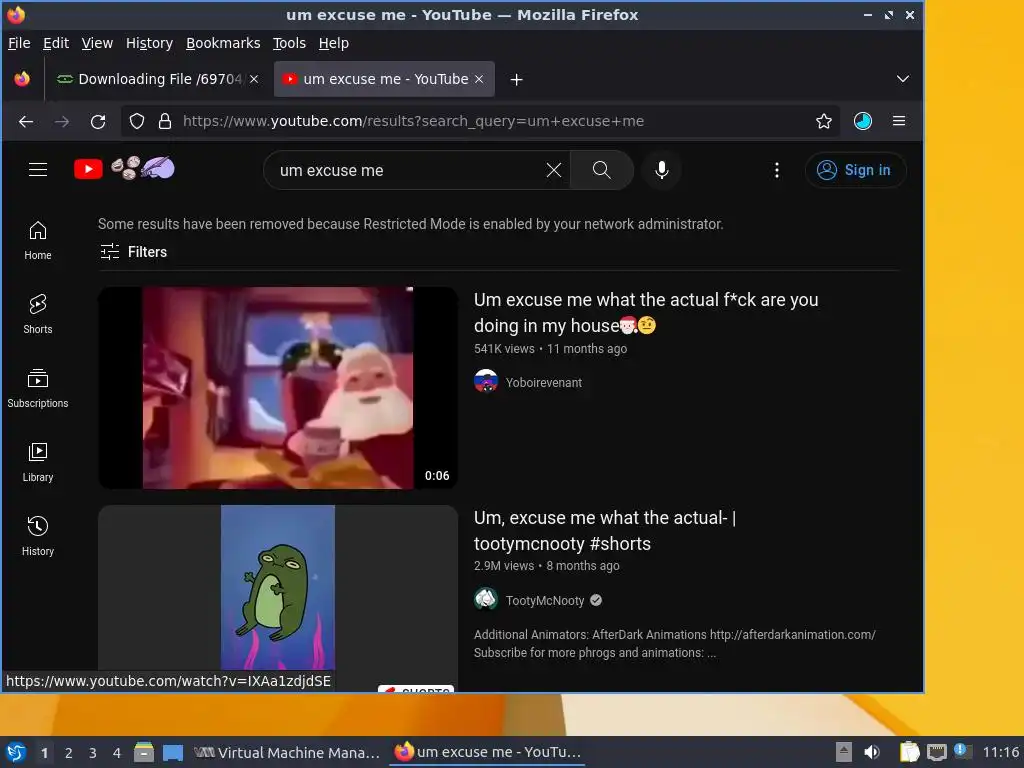The image size is (1024, 768).
Task: Open Yoboirevenant channel avatar
Action: [486, 381]
